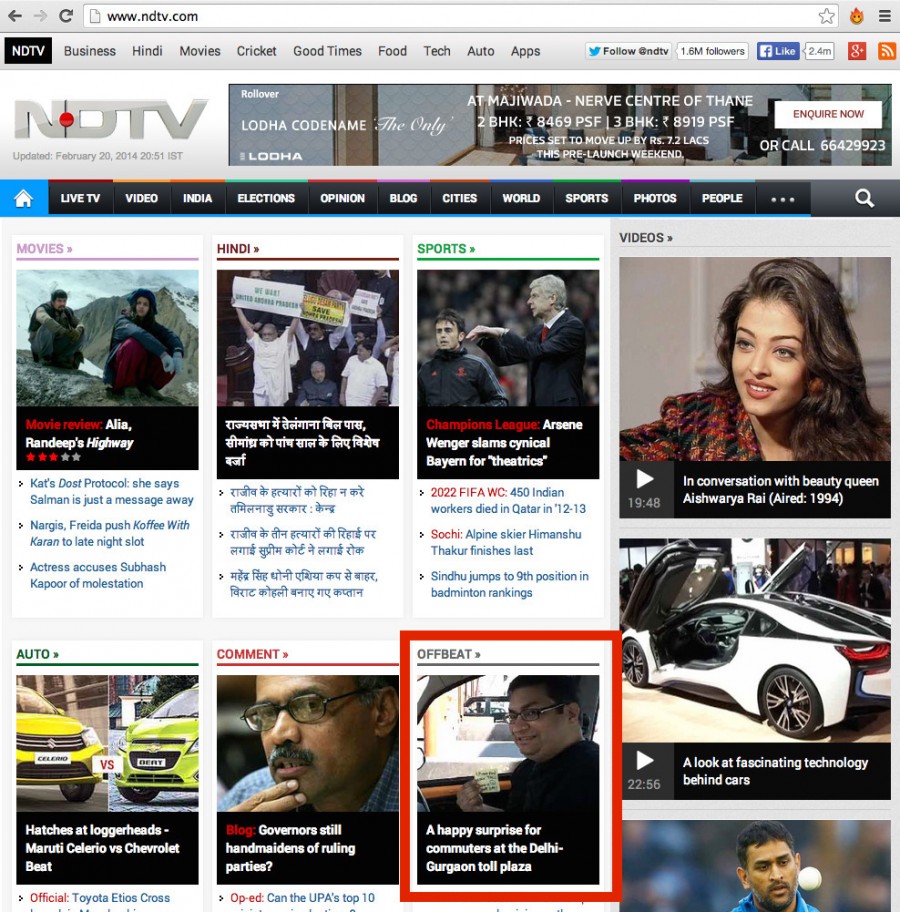Read Kat's Dost Protocol story

click(x=112, y=491)
